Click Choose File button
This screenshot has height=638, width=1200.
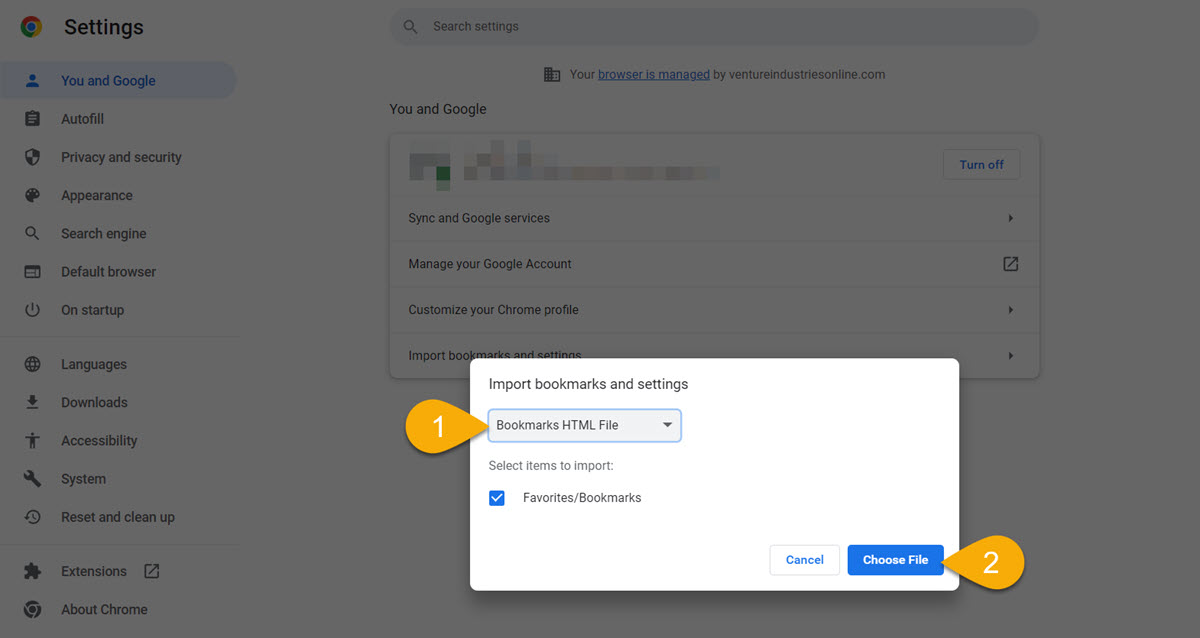[x=895, y=560]
